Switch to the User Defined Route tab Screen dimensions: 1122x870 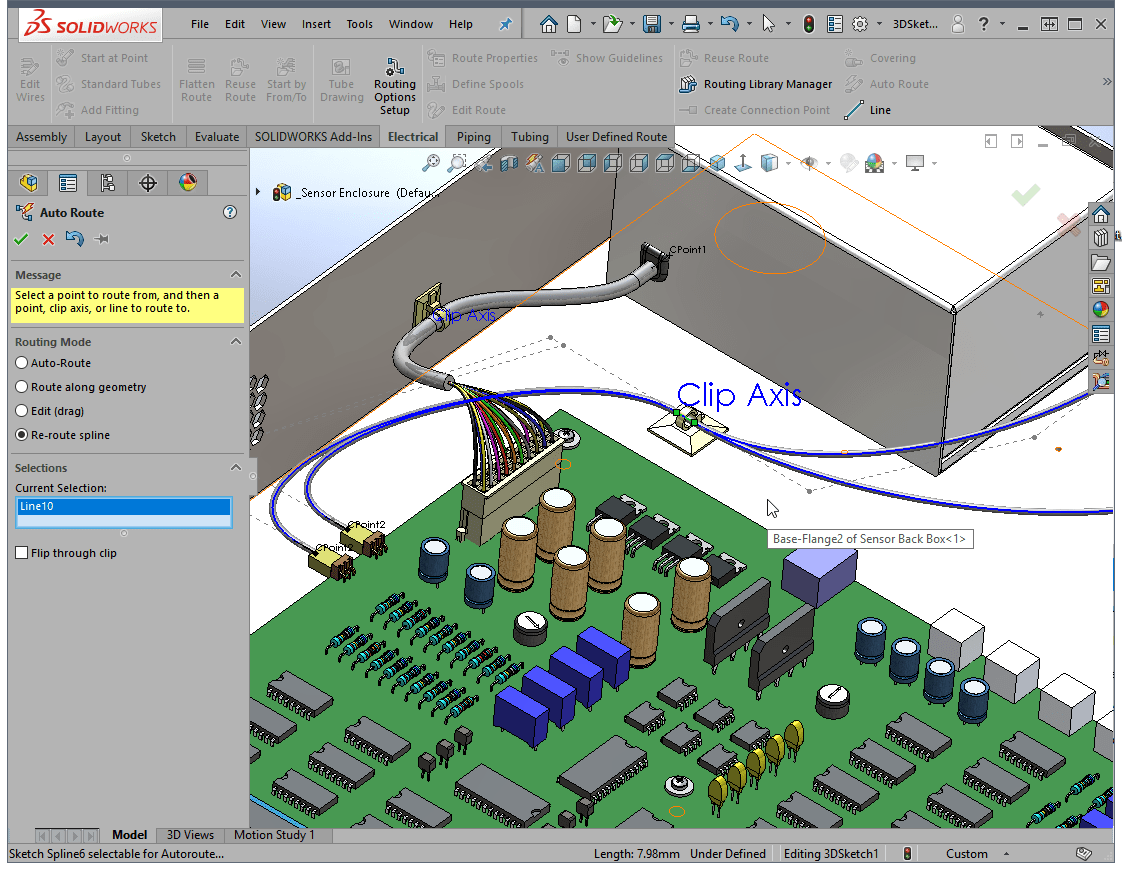(x=616, y=137)
